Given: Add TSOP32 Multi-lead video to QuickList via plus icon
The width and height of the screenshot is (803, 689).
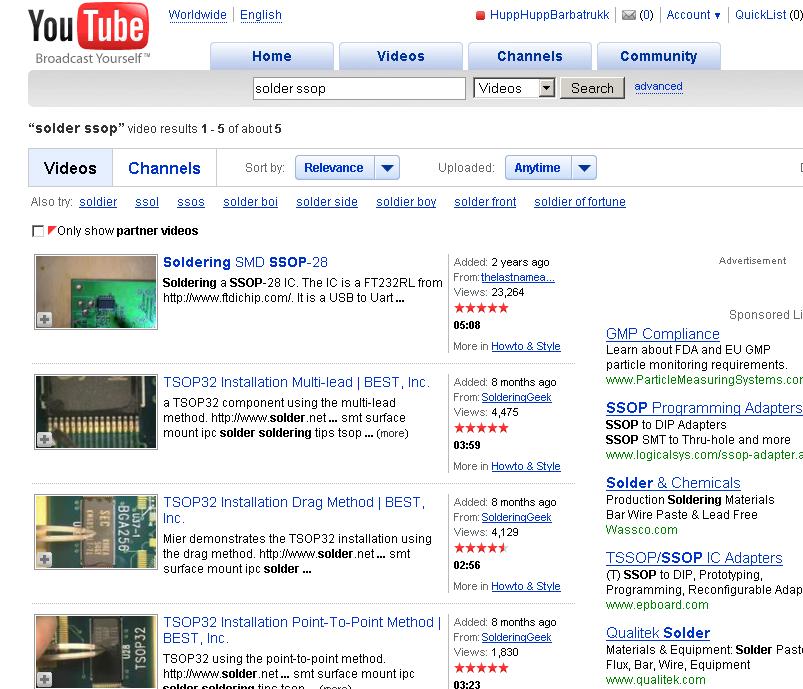Looking at the screenshot, I should (x=44, y=439).
